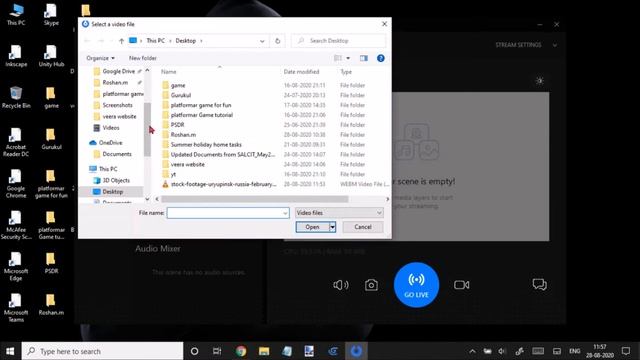Expand STREAM SETTINGS chevron
Image resolution: width=640 pixels, height=360 pixels.
pos(555,45)
